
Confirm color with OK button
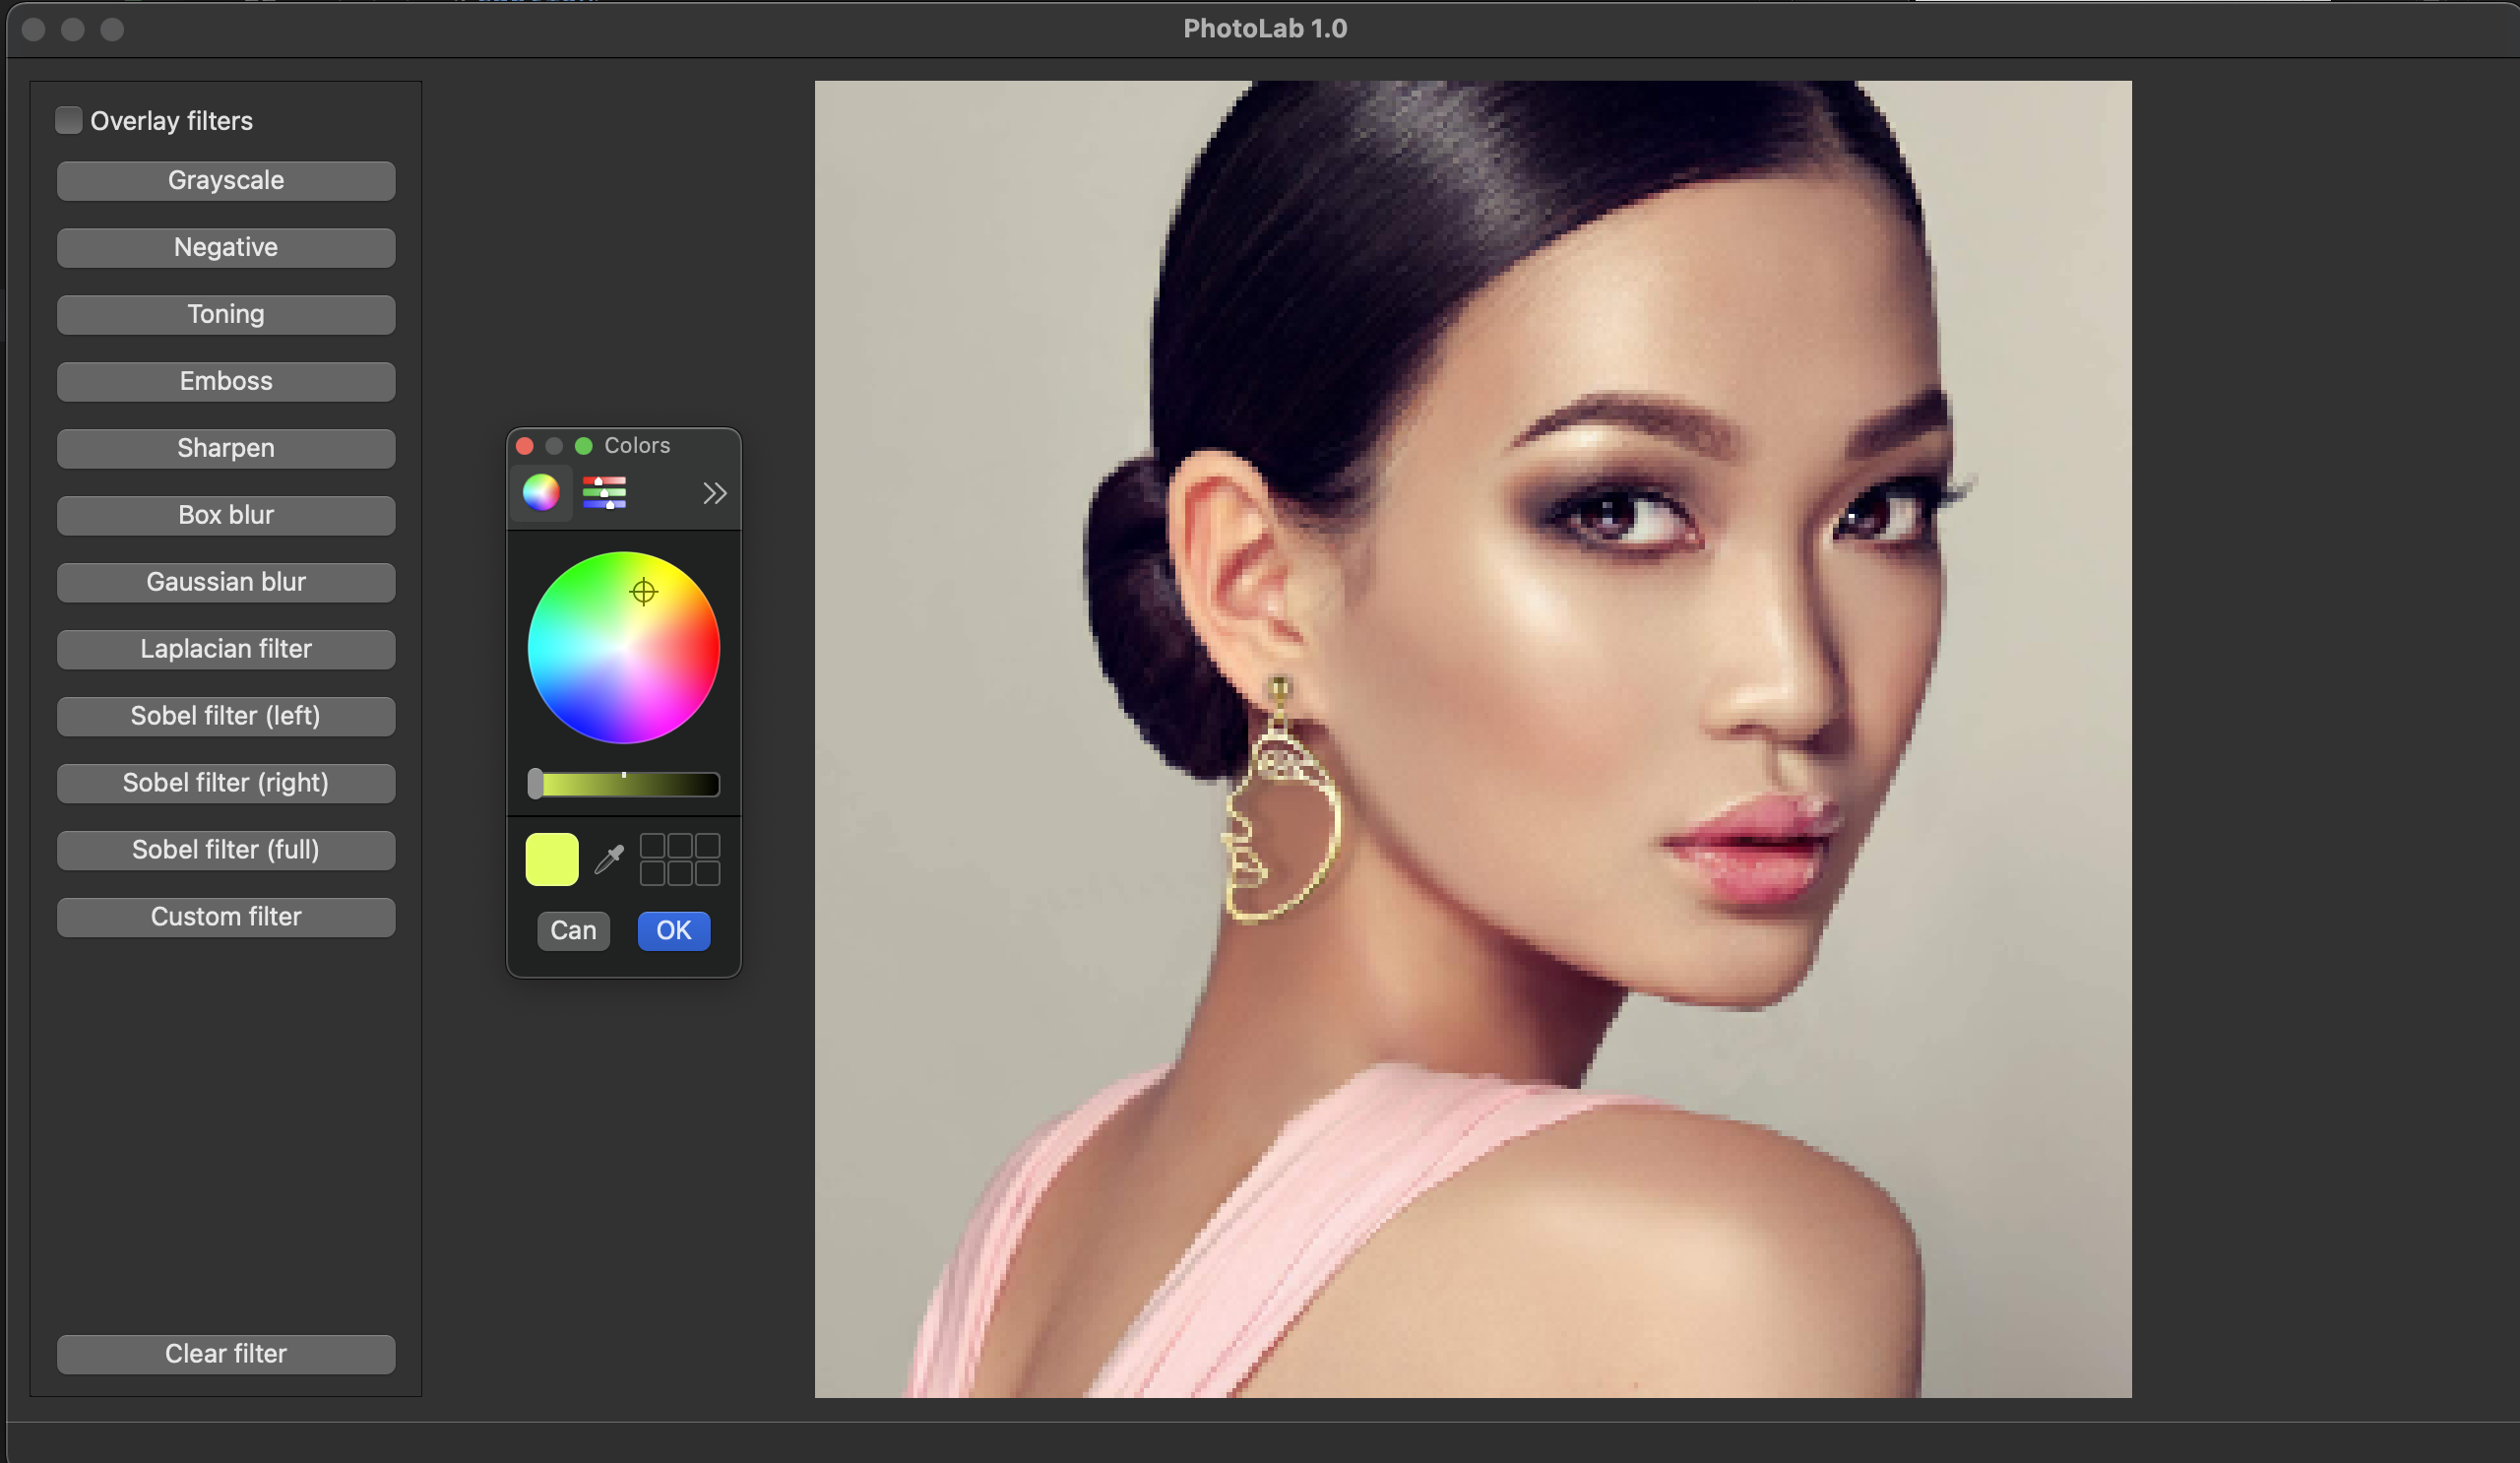click(x=673, y=931)
